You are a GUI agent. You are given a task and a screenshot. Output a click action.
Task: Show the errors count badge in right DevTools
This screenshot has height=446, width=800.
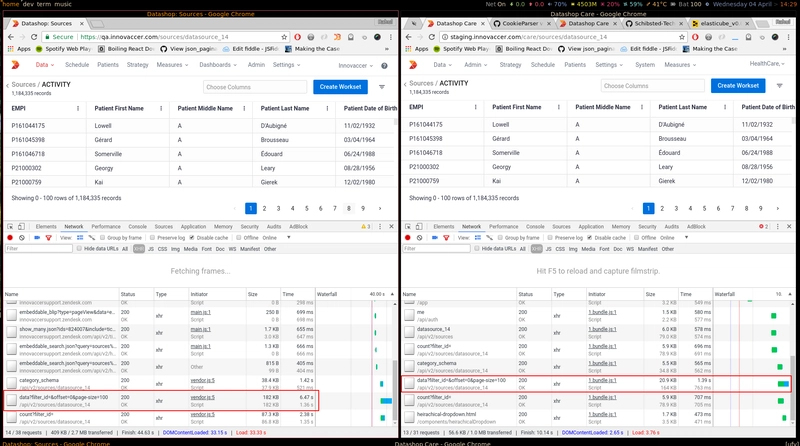[x=763, y=227]
